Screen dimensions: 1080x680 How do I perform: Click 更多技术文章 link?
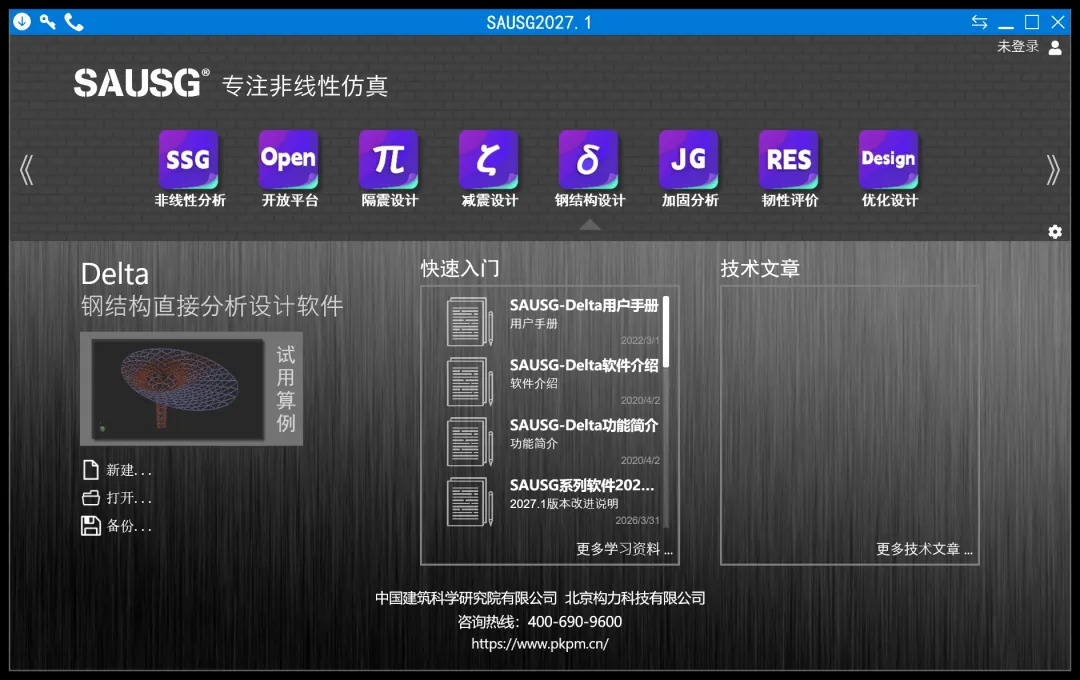[924, 549]
